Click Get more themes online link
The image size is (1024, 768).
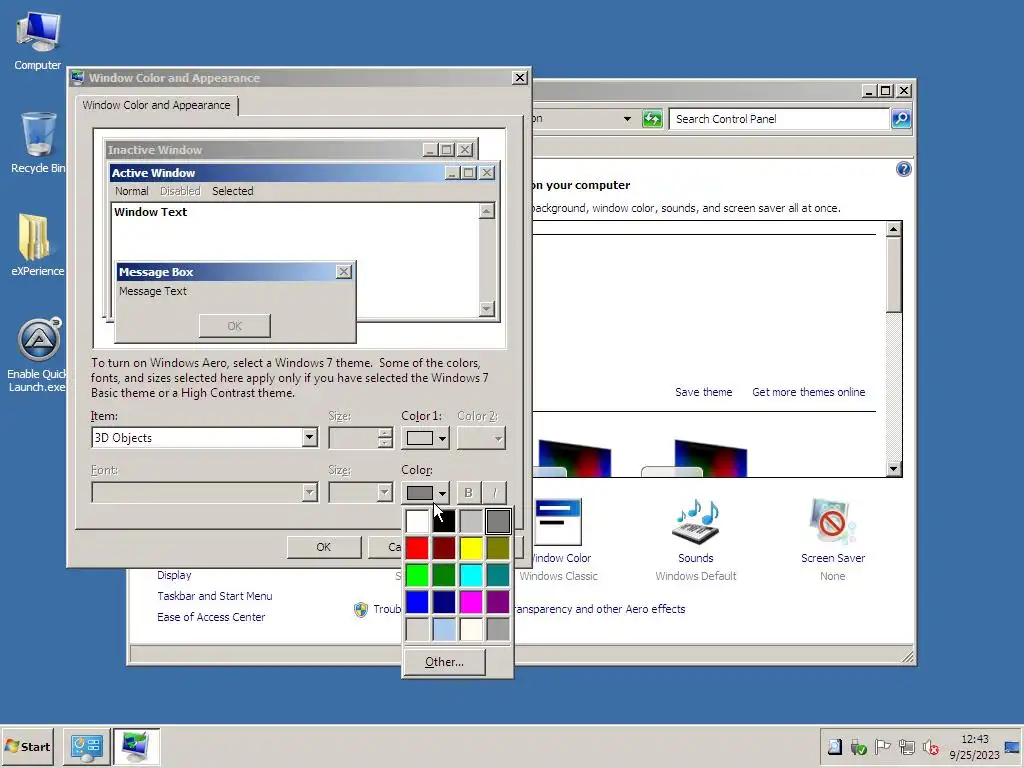808,392
